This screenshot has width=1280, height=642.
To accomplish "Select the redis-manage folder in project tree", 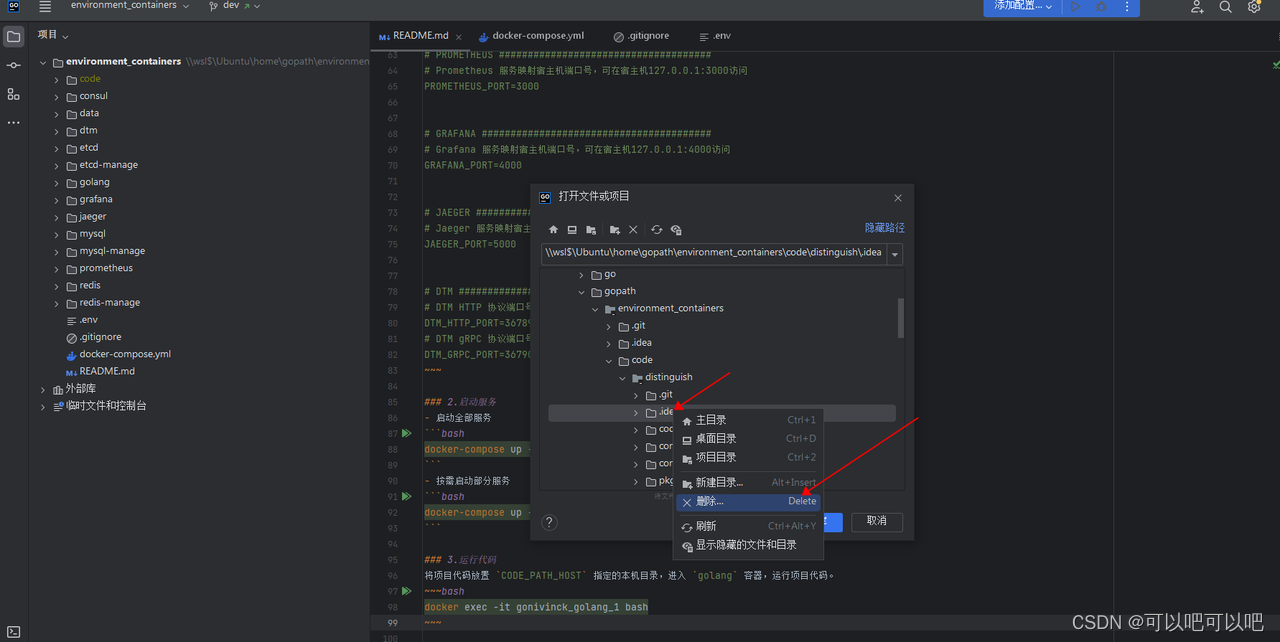I will coord(110,302).
